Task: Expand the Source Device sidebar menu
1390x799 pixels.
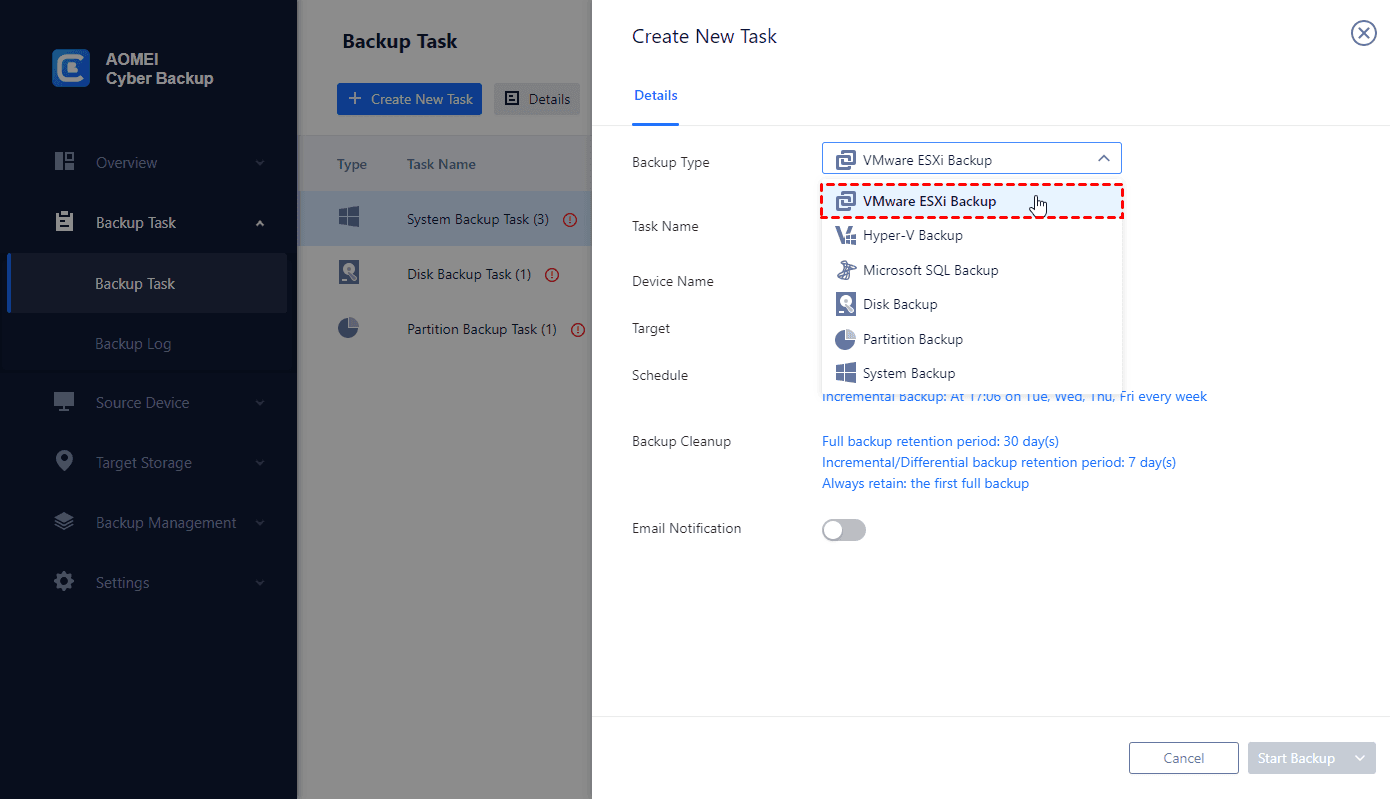Action: [x=160, y=403]
